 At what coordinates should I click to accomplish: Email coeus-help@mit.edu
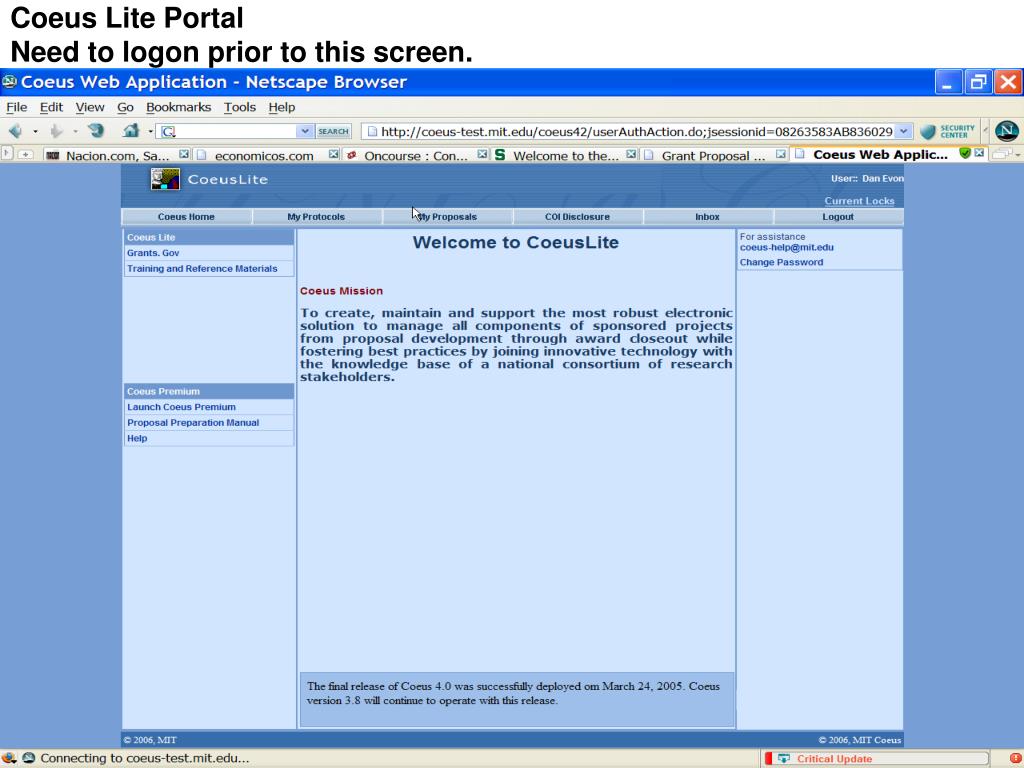click(x=786, y=248)
